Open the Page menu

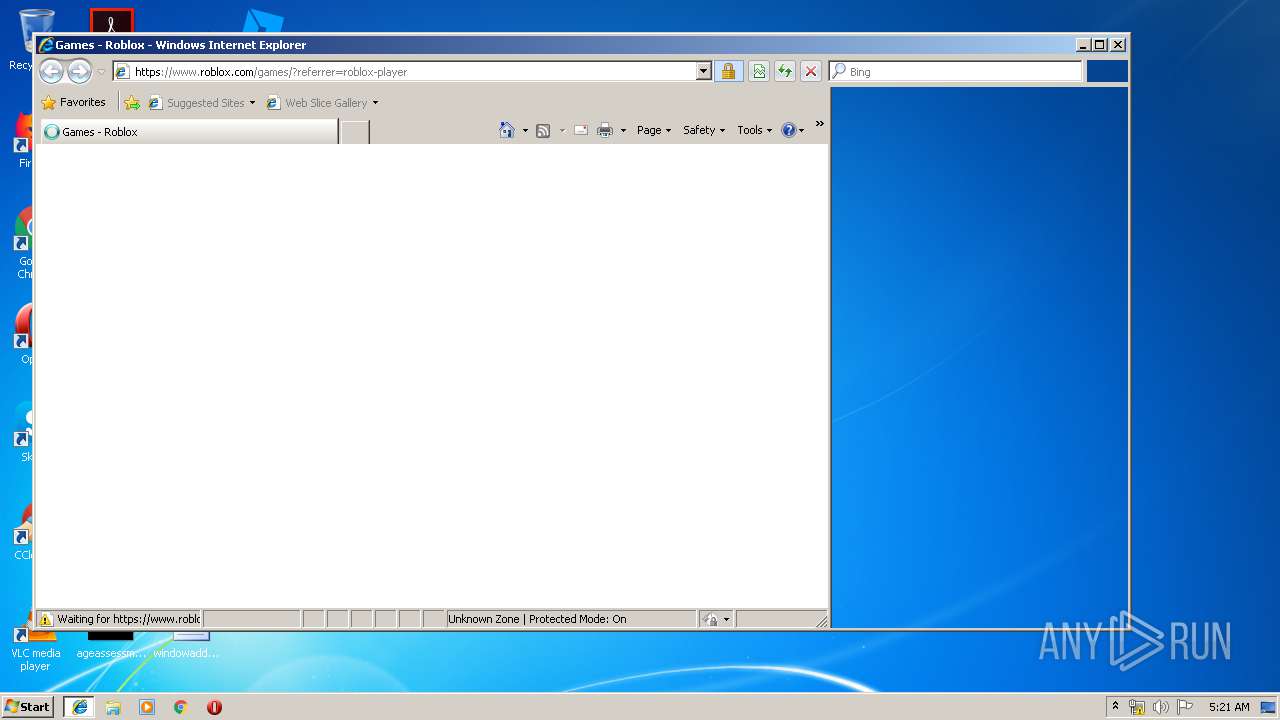tap(654, 130)
